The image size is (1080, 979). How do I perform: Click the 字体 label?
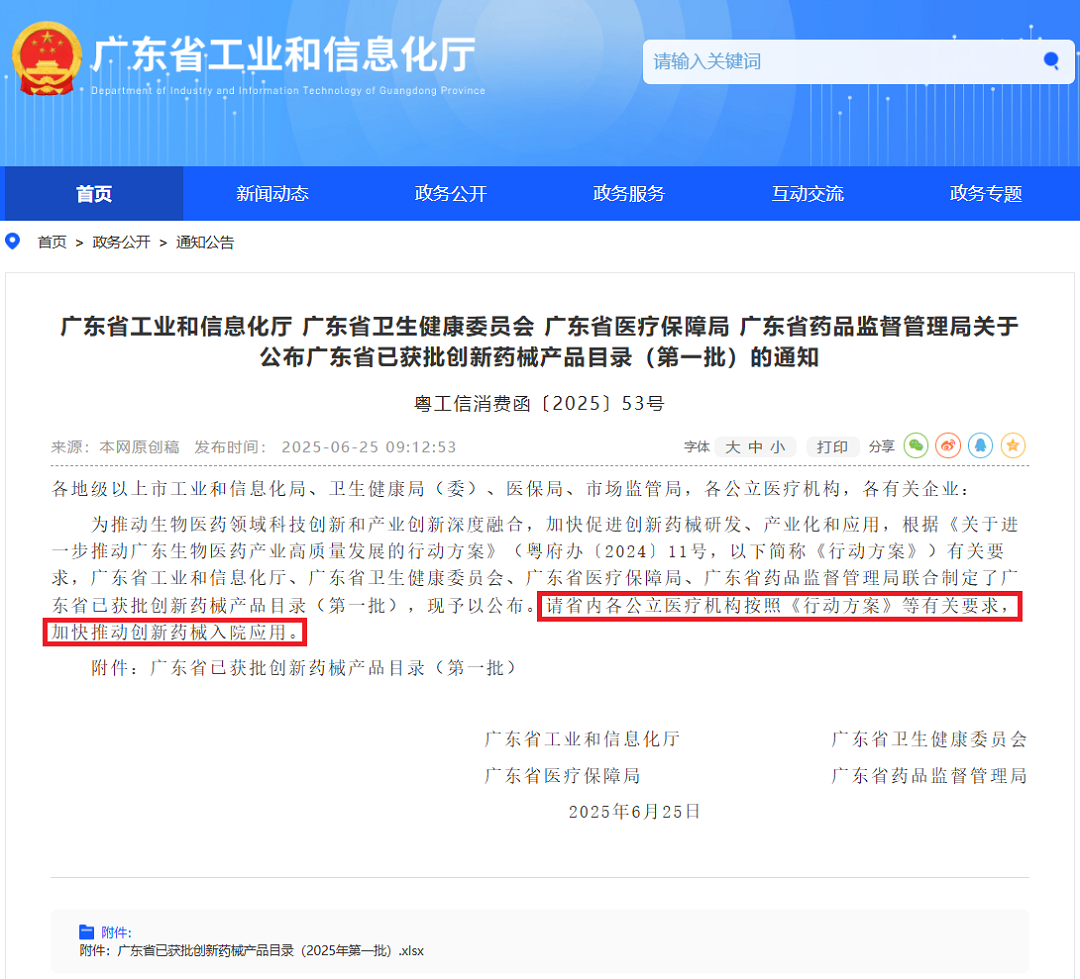pyautogui.click(x=696, y=447)
